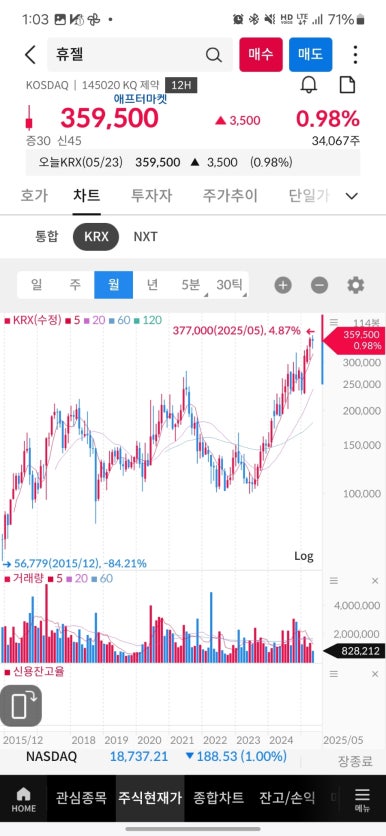Image resolution: width=386 pixels, height=836 pixels.
Task: Open the 30틱 tick interval dropdown
Action: pos(230,285)
